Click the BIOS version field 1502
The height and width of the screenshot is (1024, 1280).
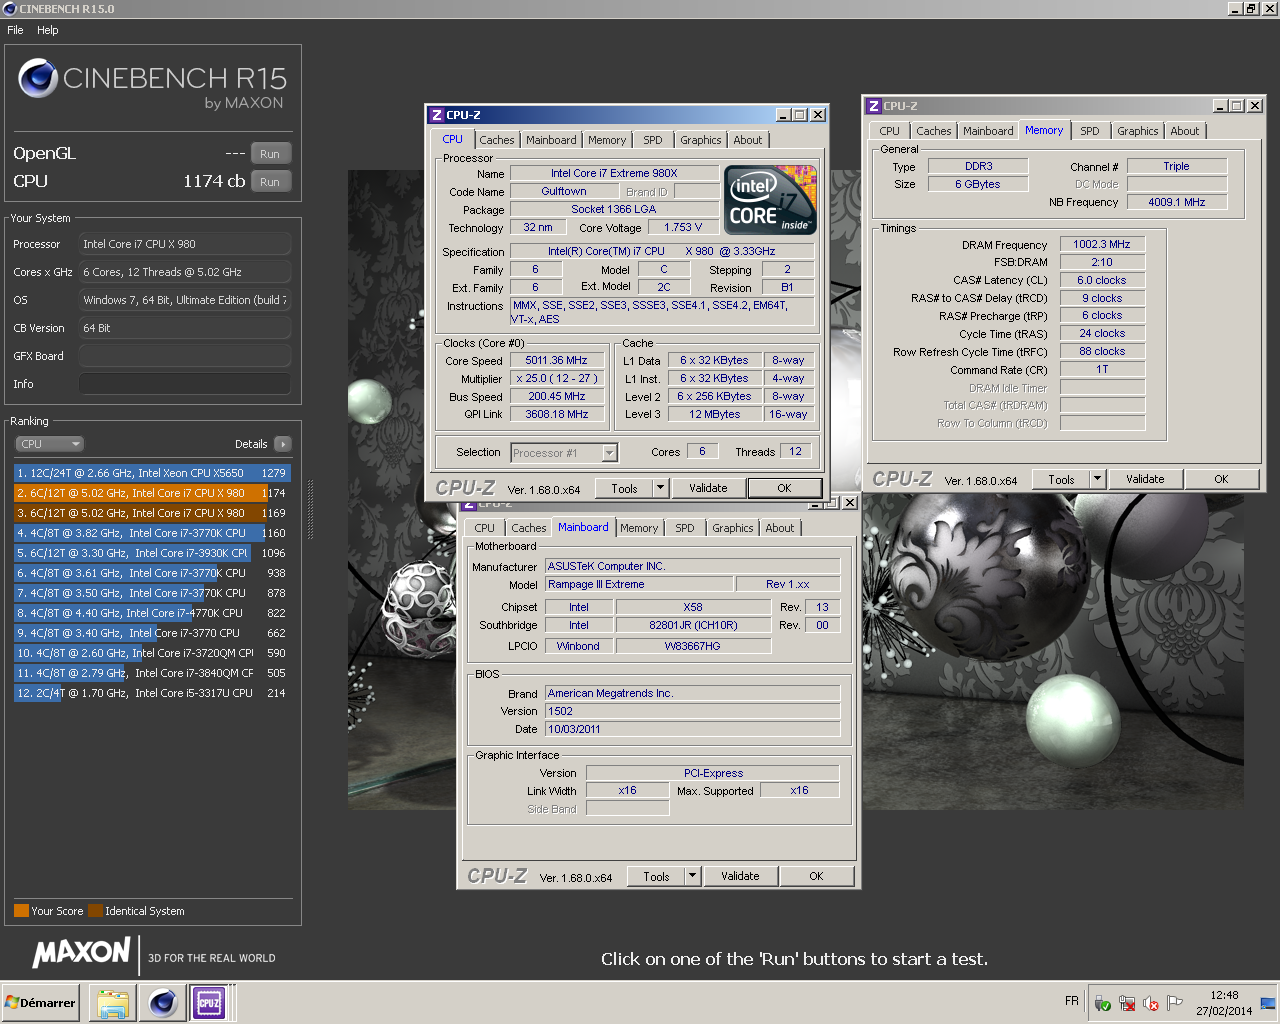tap(693, 712)
